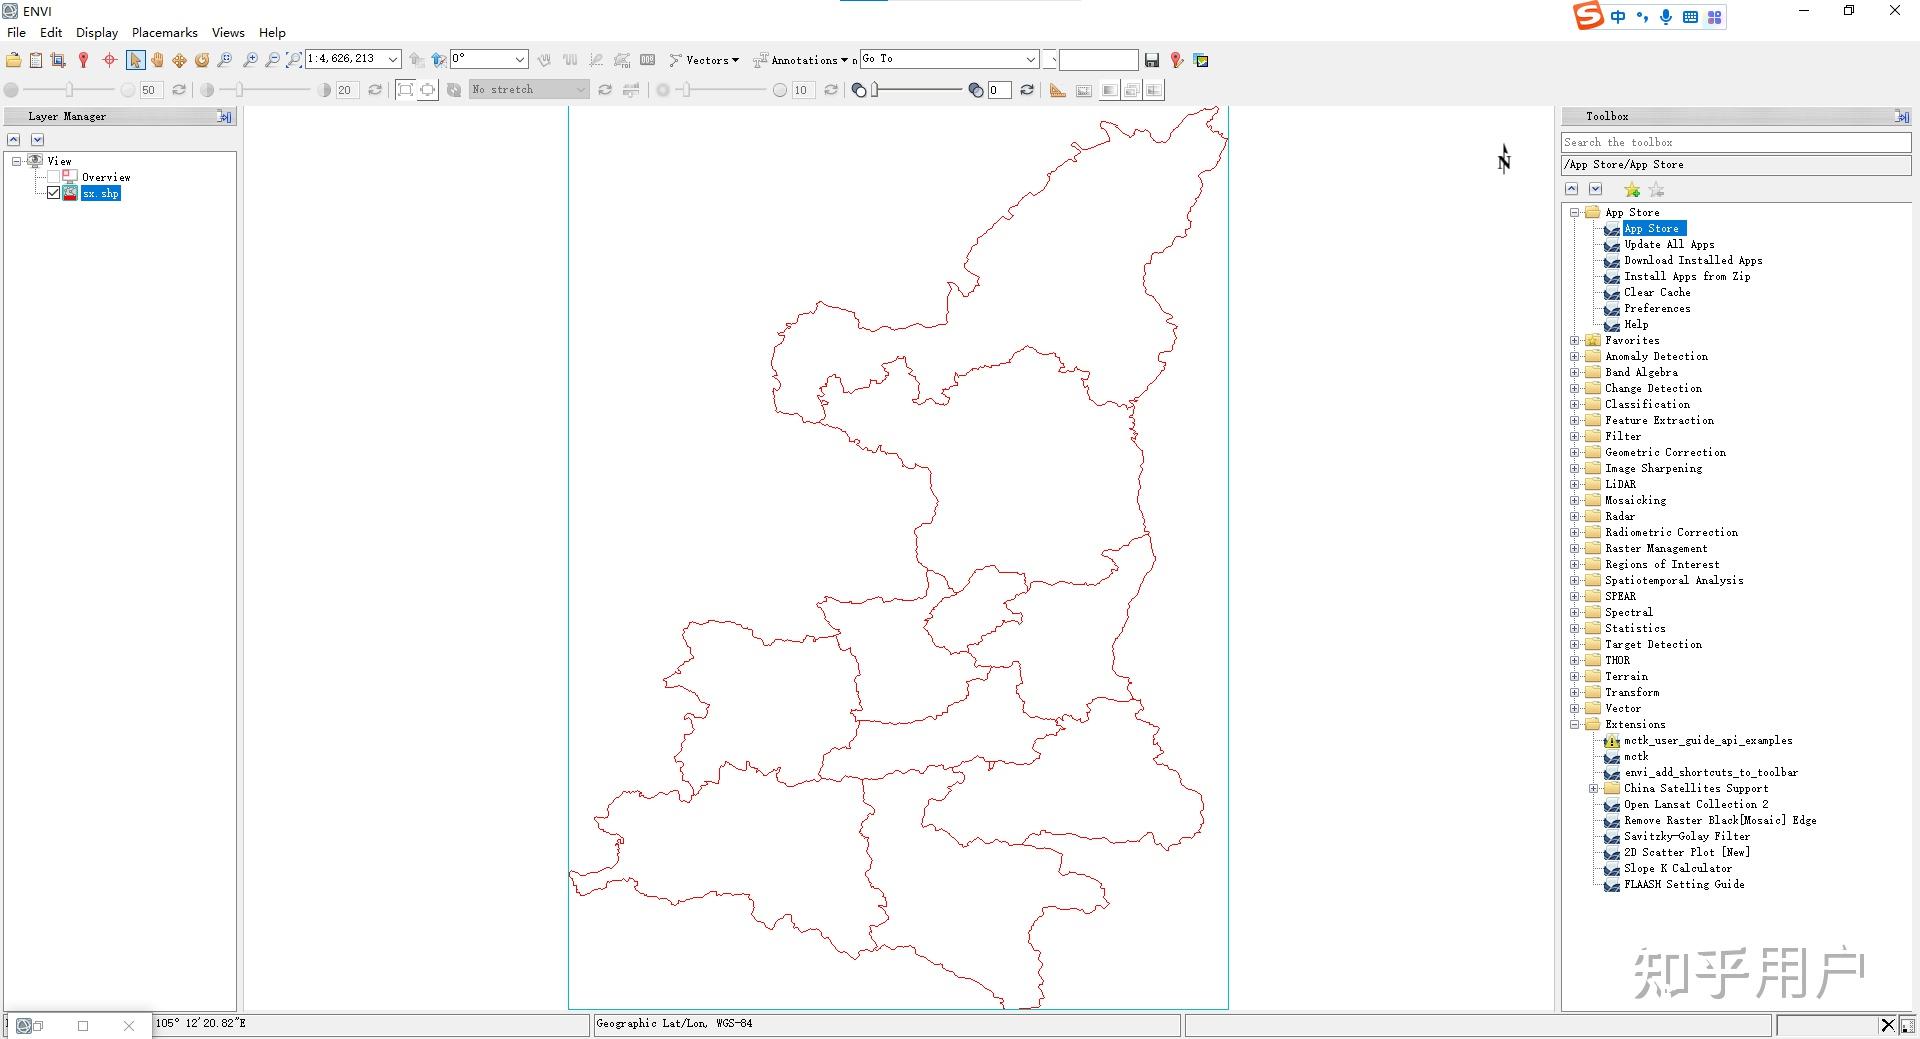
Task: Click Zoom to layer extent frame icon
Action: (x=405, y=90)
